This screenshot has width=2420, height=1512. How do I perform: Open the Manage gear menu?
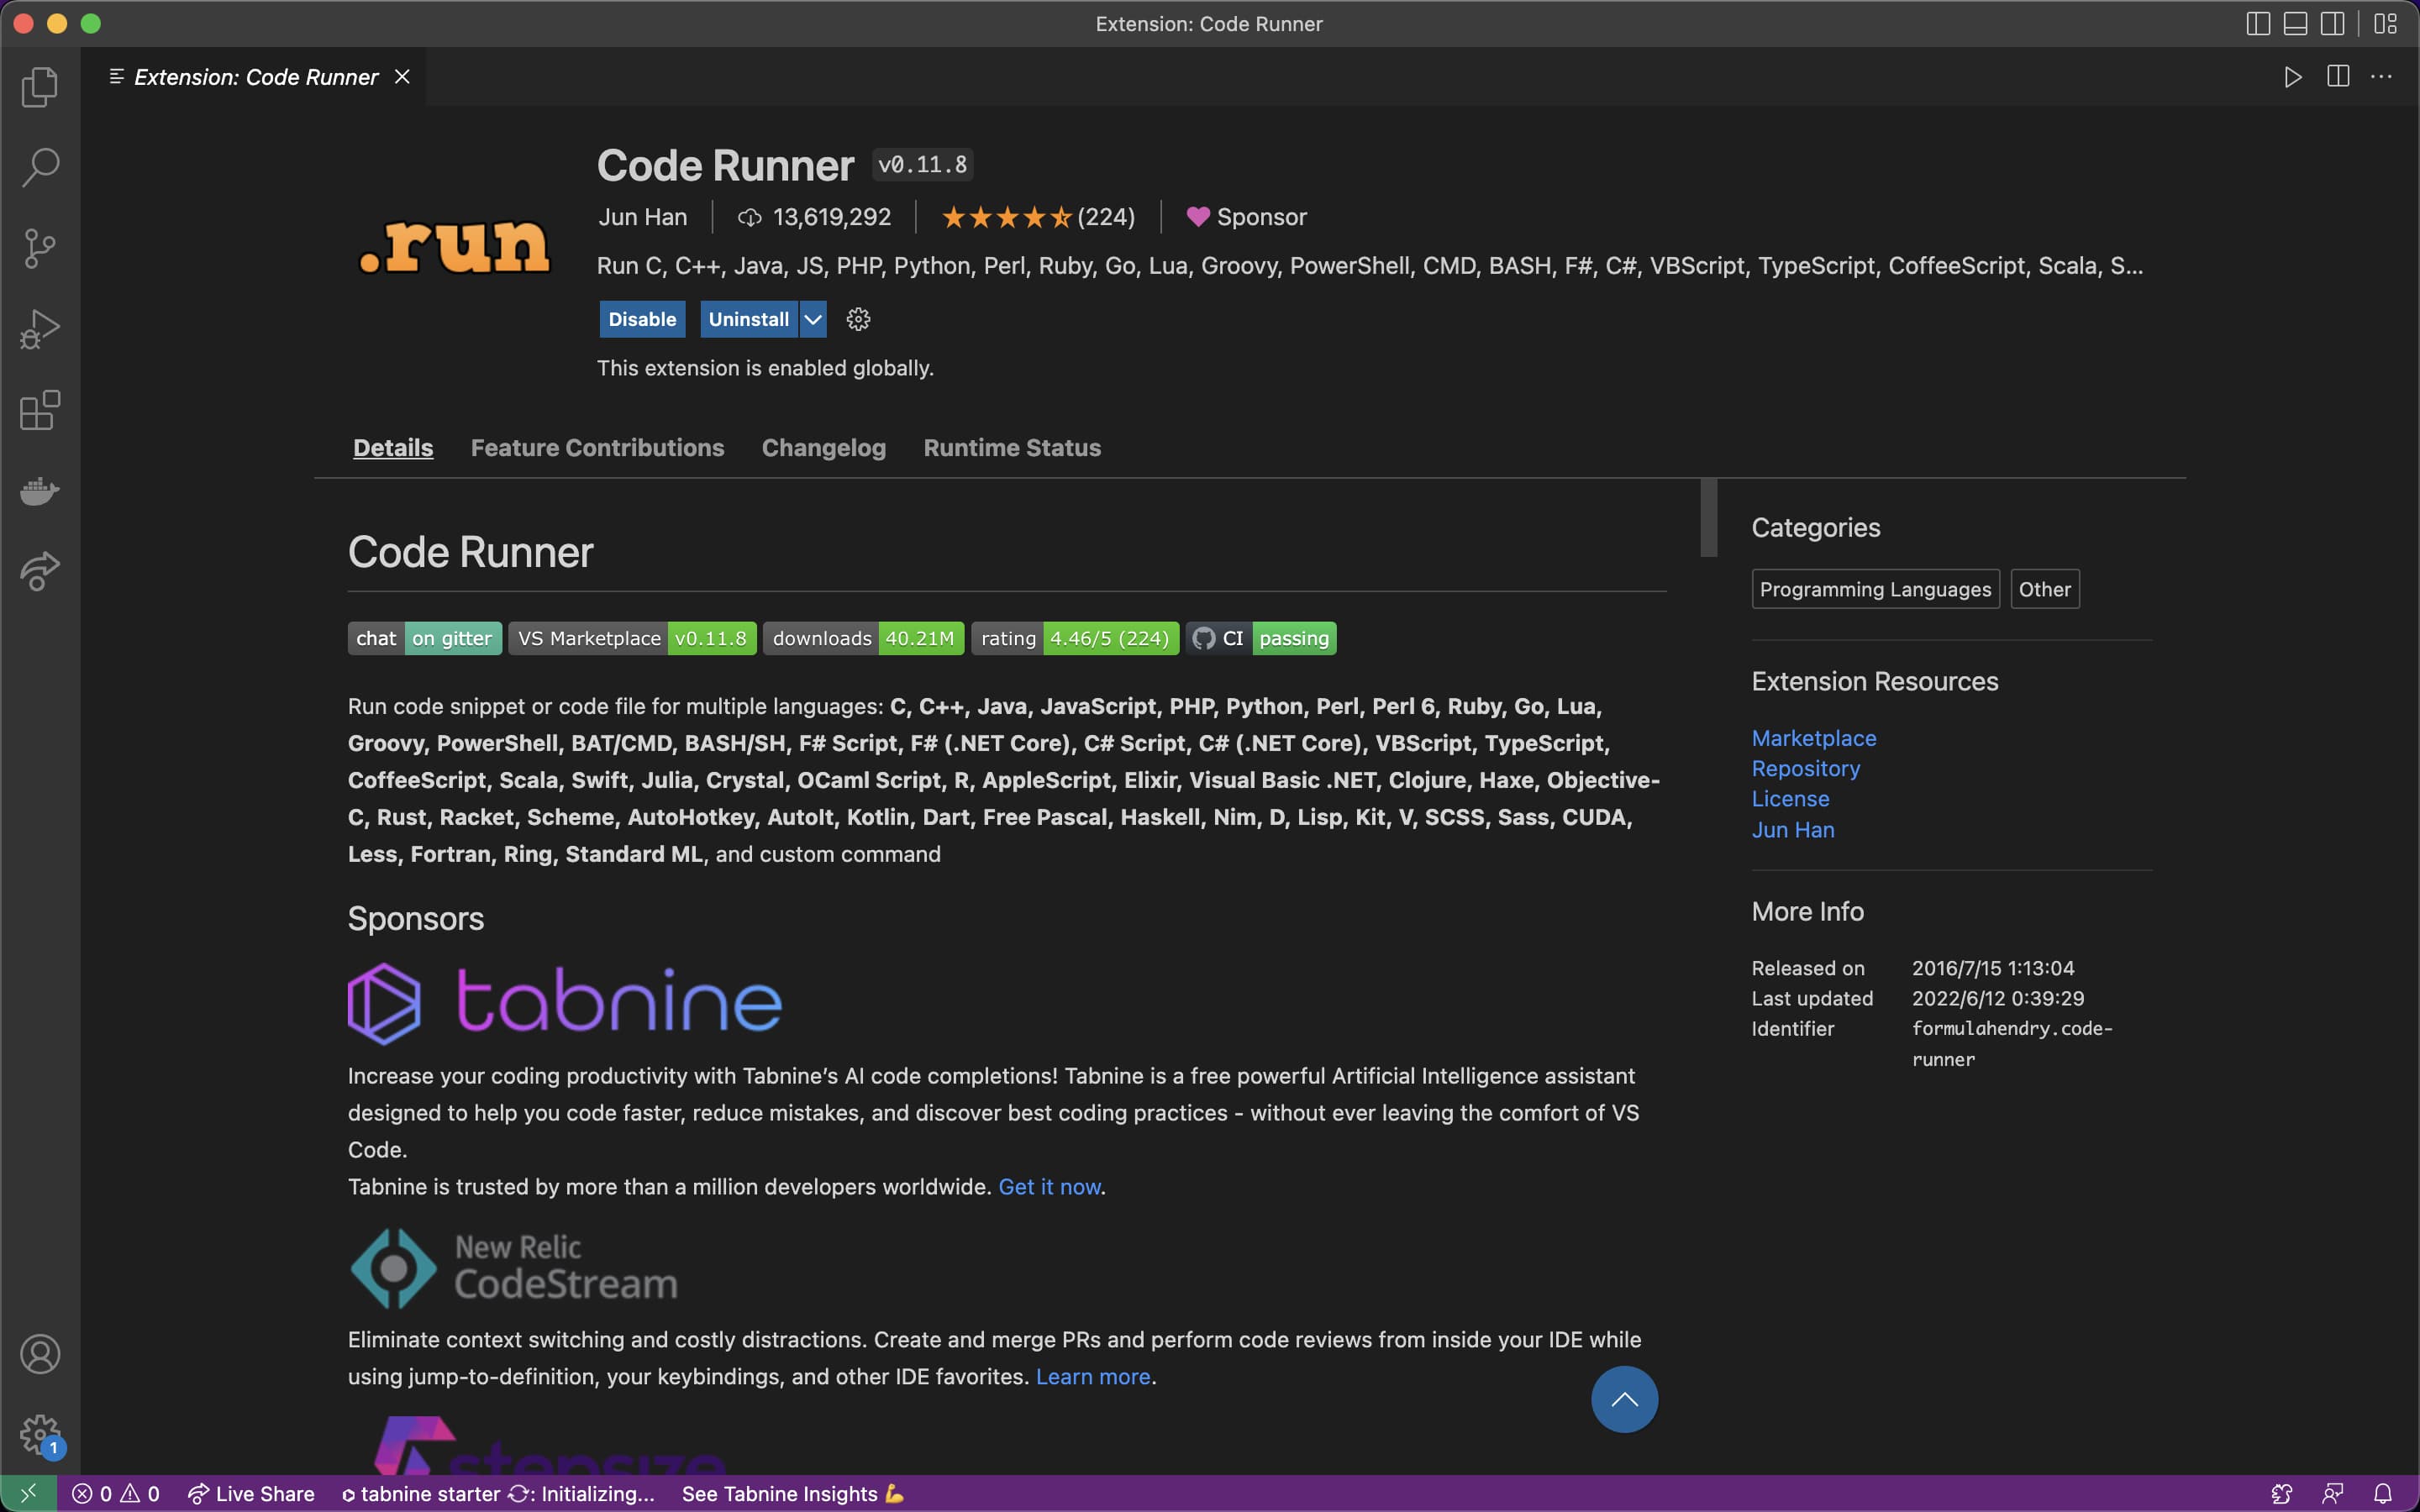point(40,1435)
